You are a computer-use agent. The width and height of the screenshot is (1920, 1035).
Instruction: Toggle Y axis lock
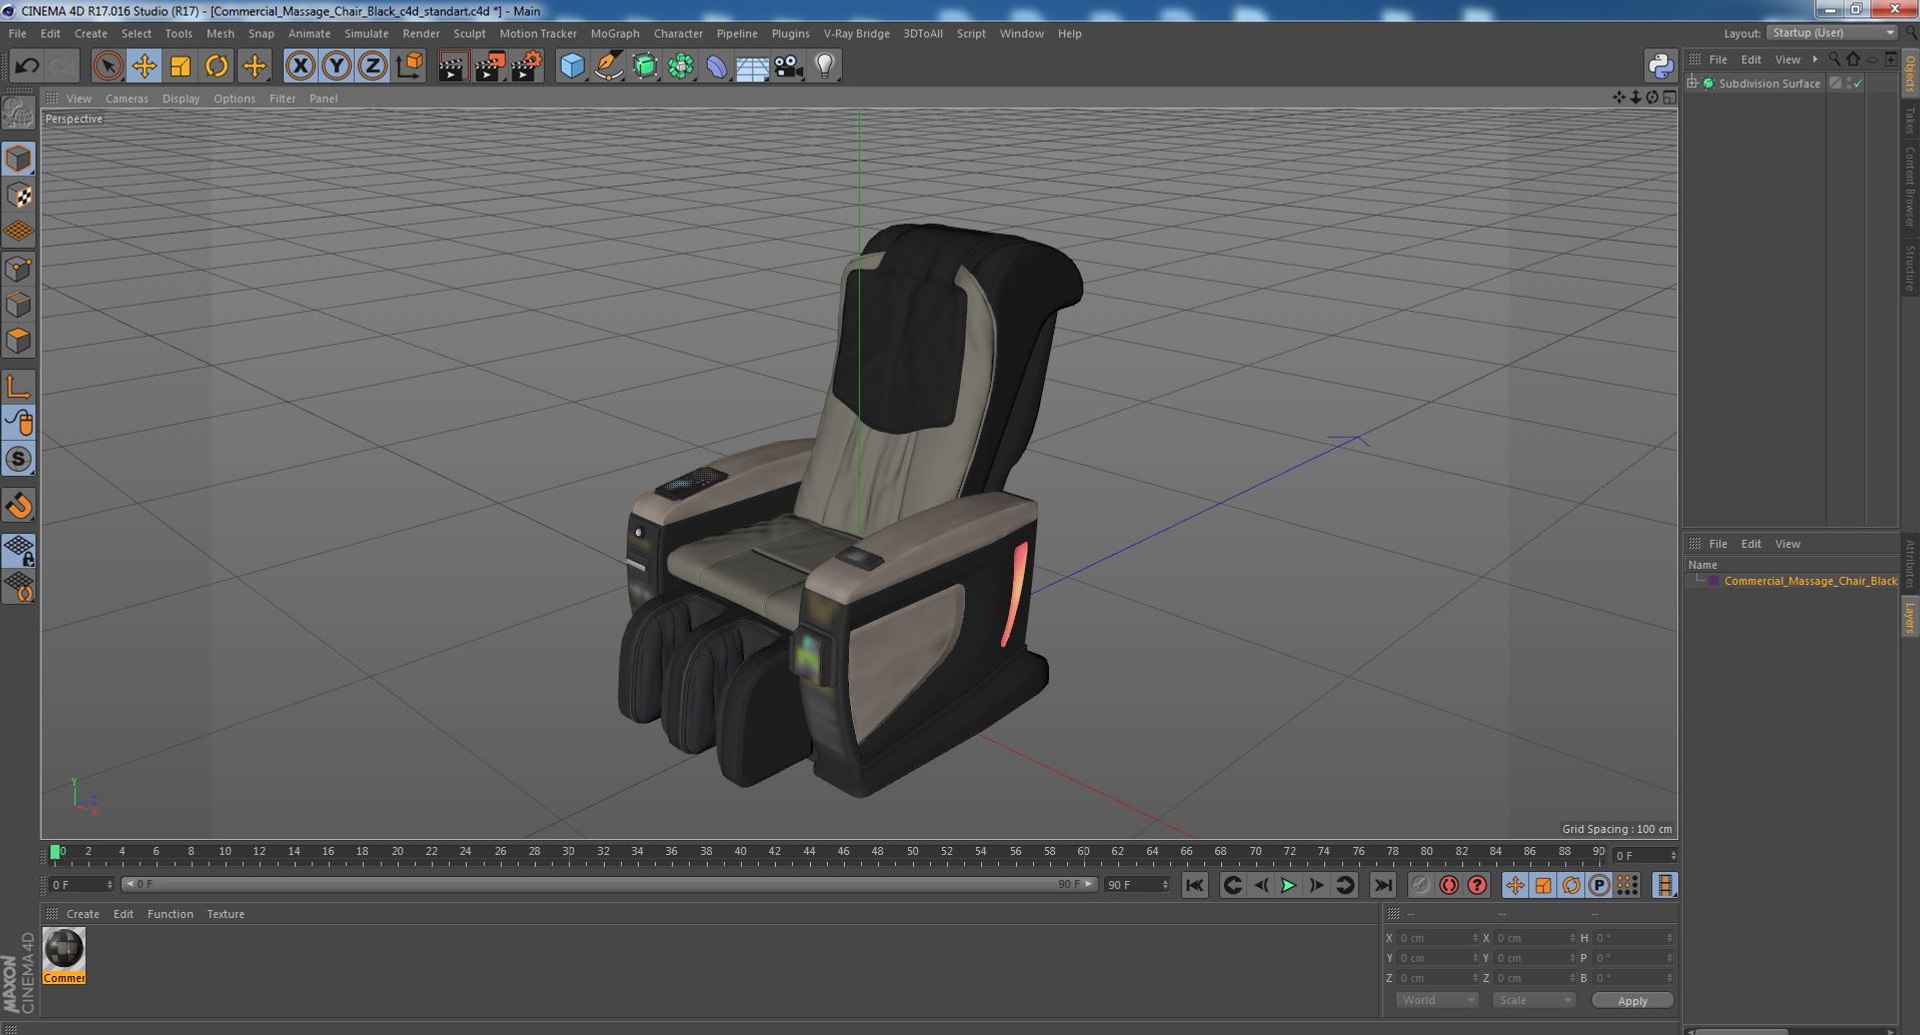coord(337,66)
